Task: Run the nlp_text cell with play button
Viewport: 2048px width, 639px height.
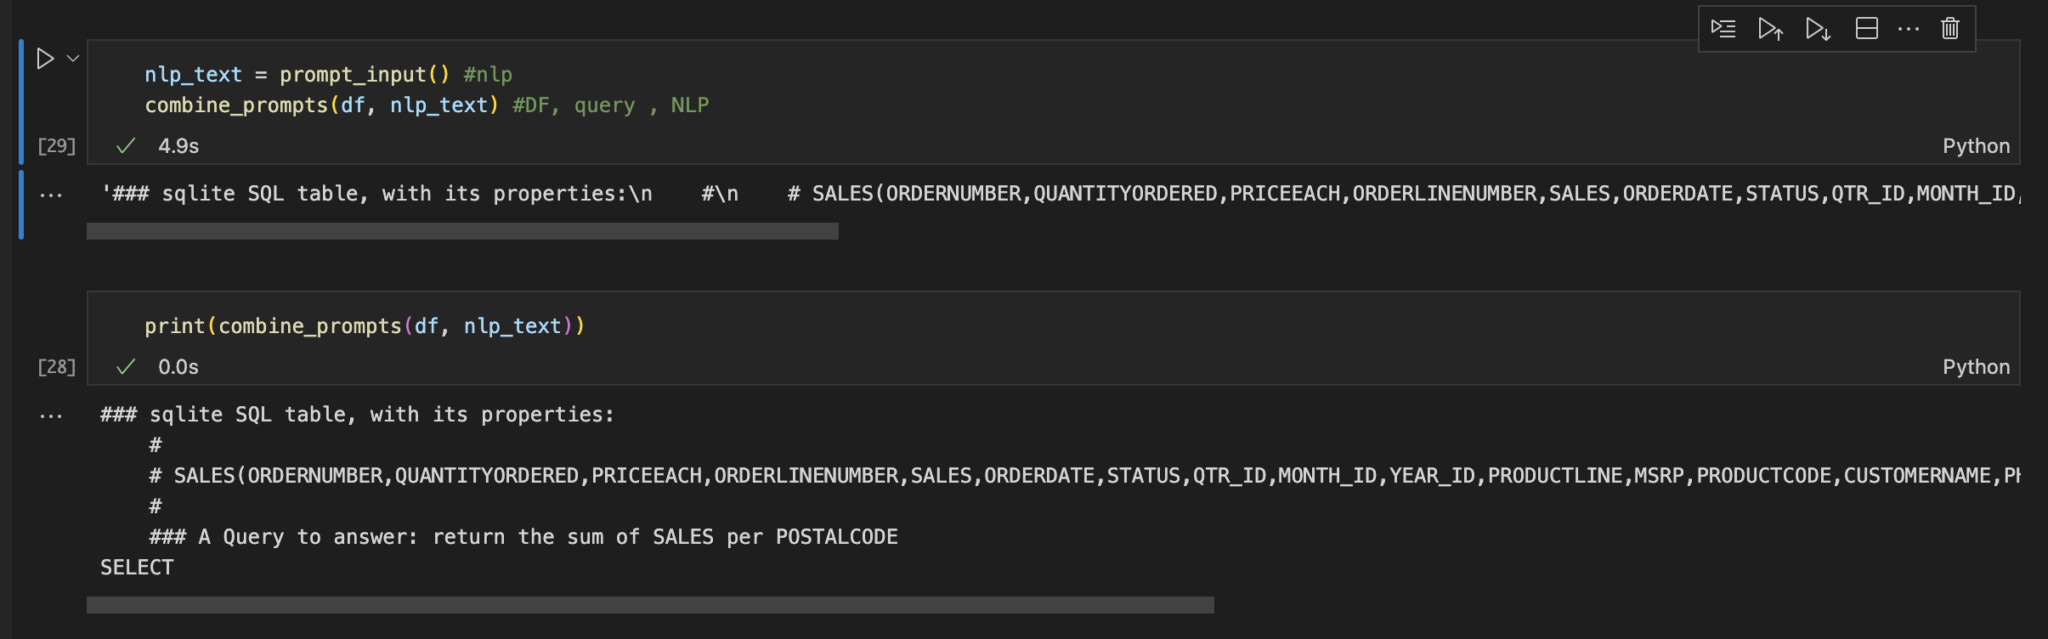Action: coord(44,58)
